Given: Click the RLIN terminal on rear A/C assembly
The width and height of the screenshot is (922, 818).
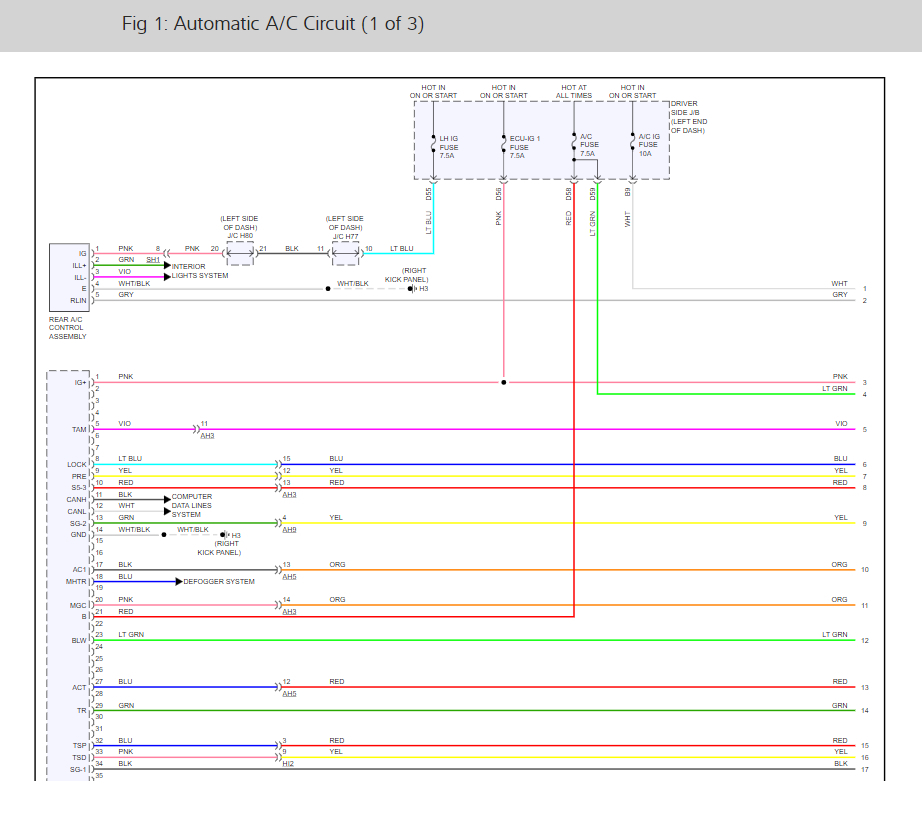Looking at the screenshot, I should point(77,300).
